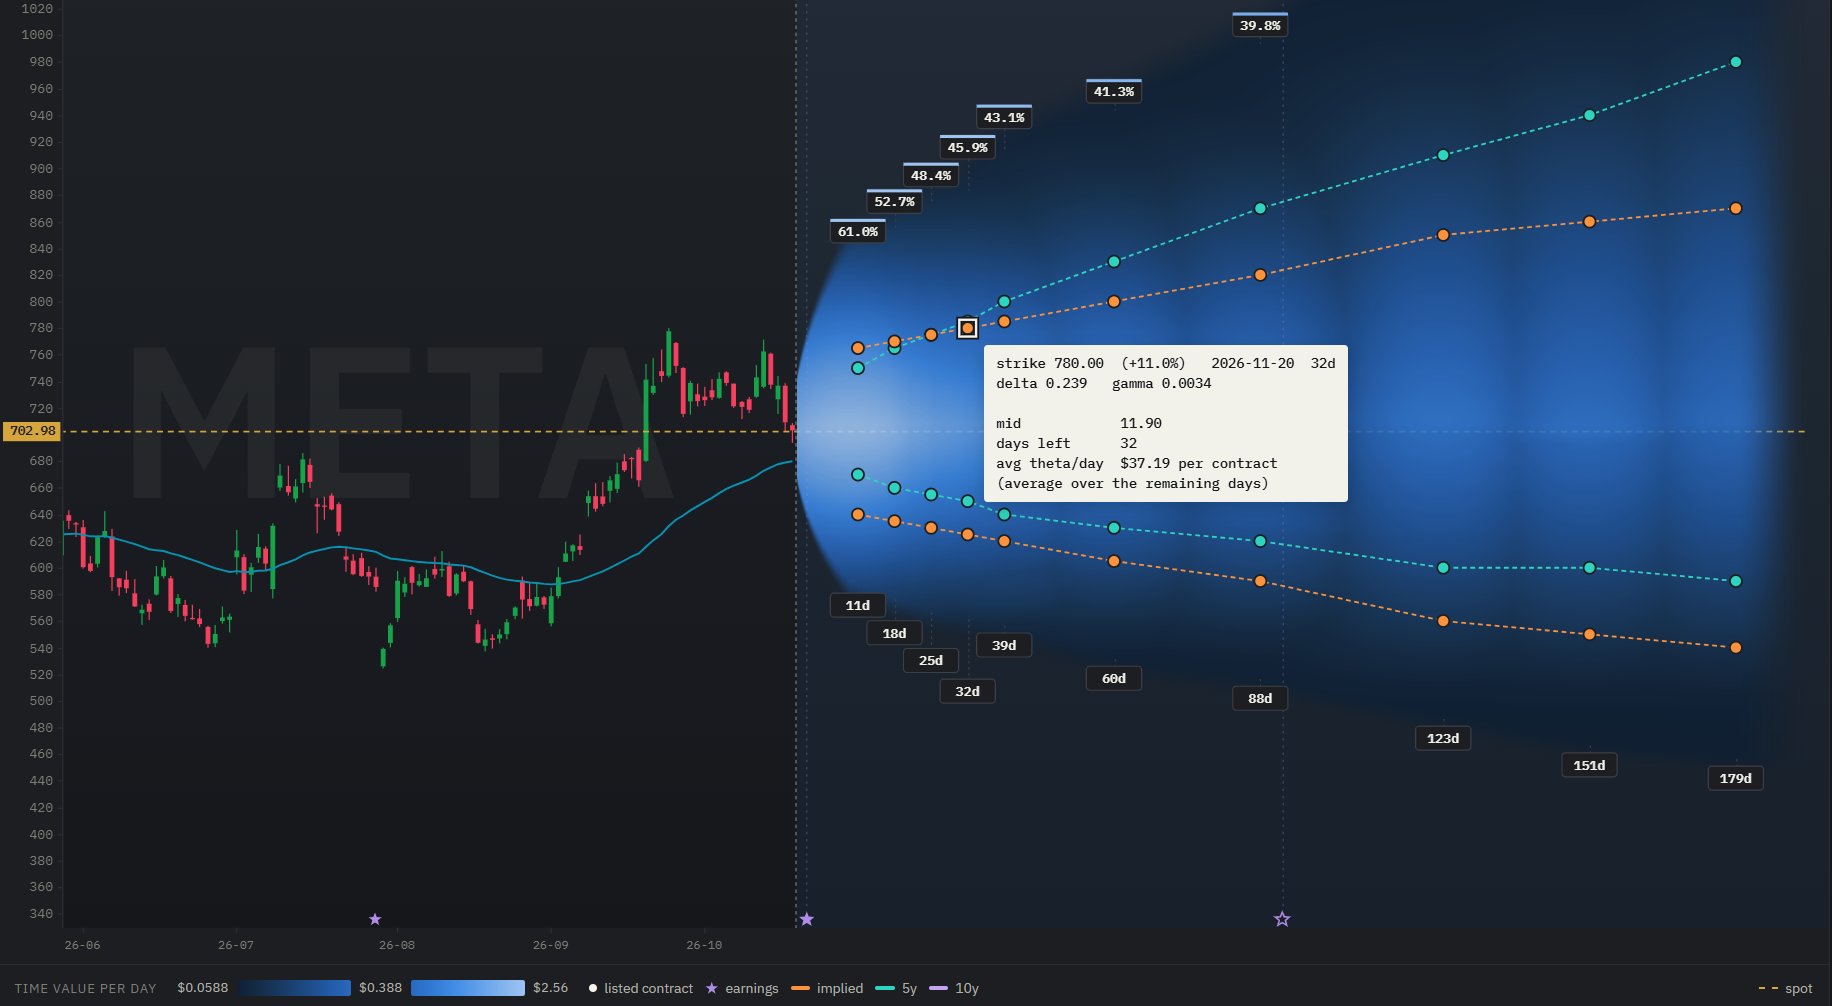
Task: Select the 32d expiry label
Action: 967,691
